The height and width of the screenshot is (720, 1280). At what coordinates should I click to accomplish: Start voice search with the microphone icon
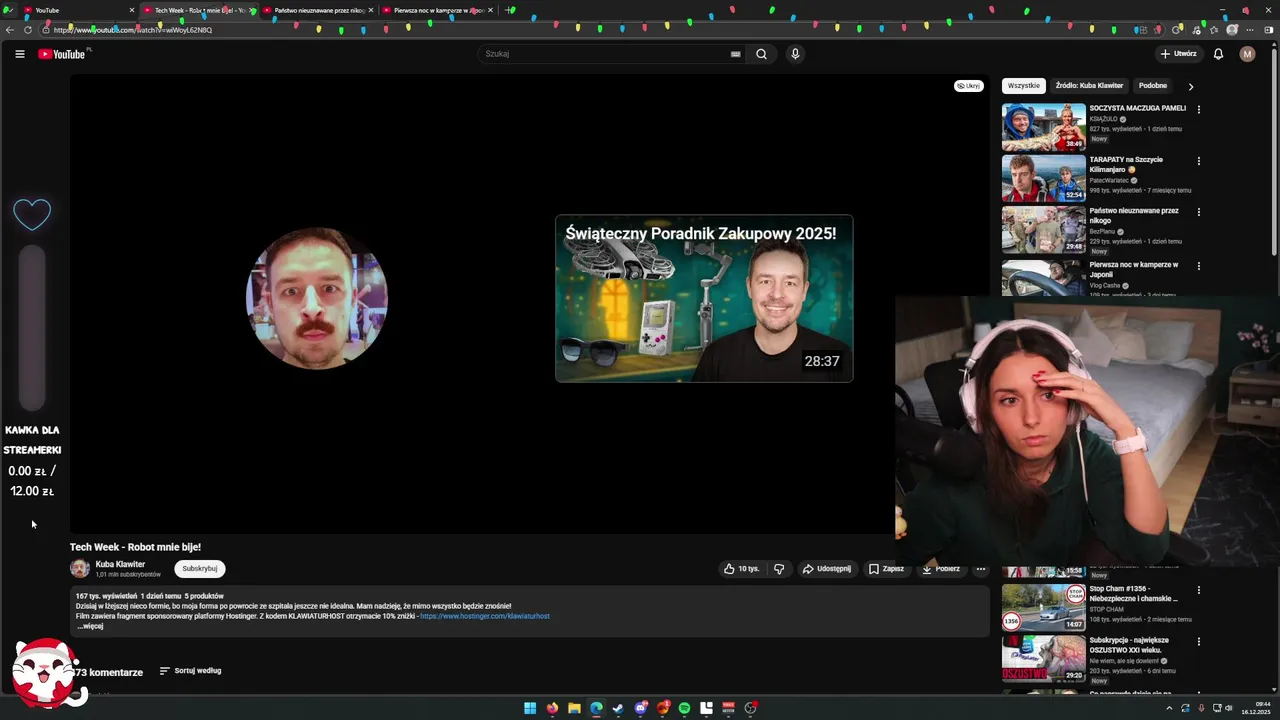click(795, 54)
